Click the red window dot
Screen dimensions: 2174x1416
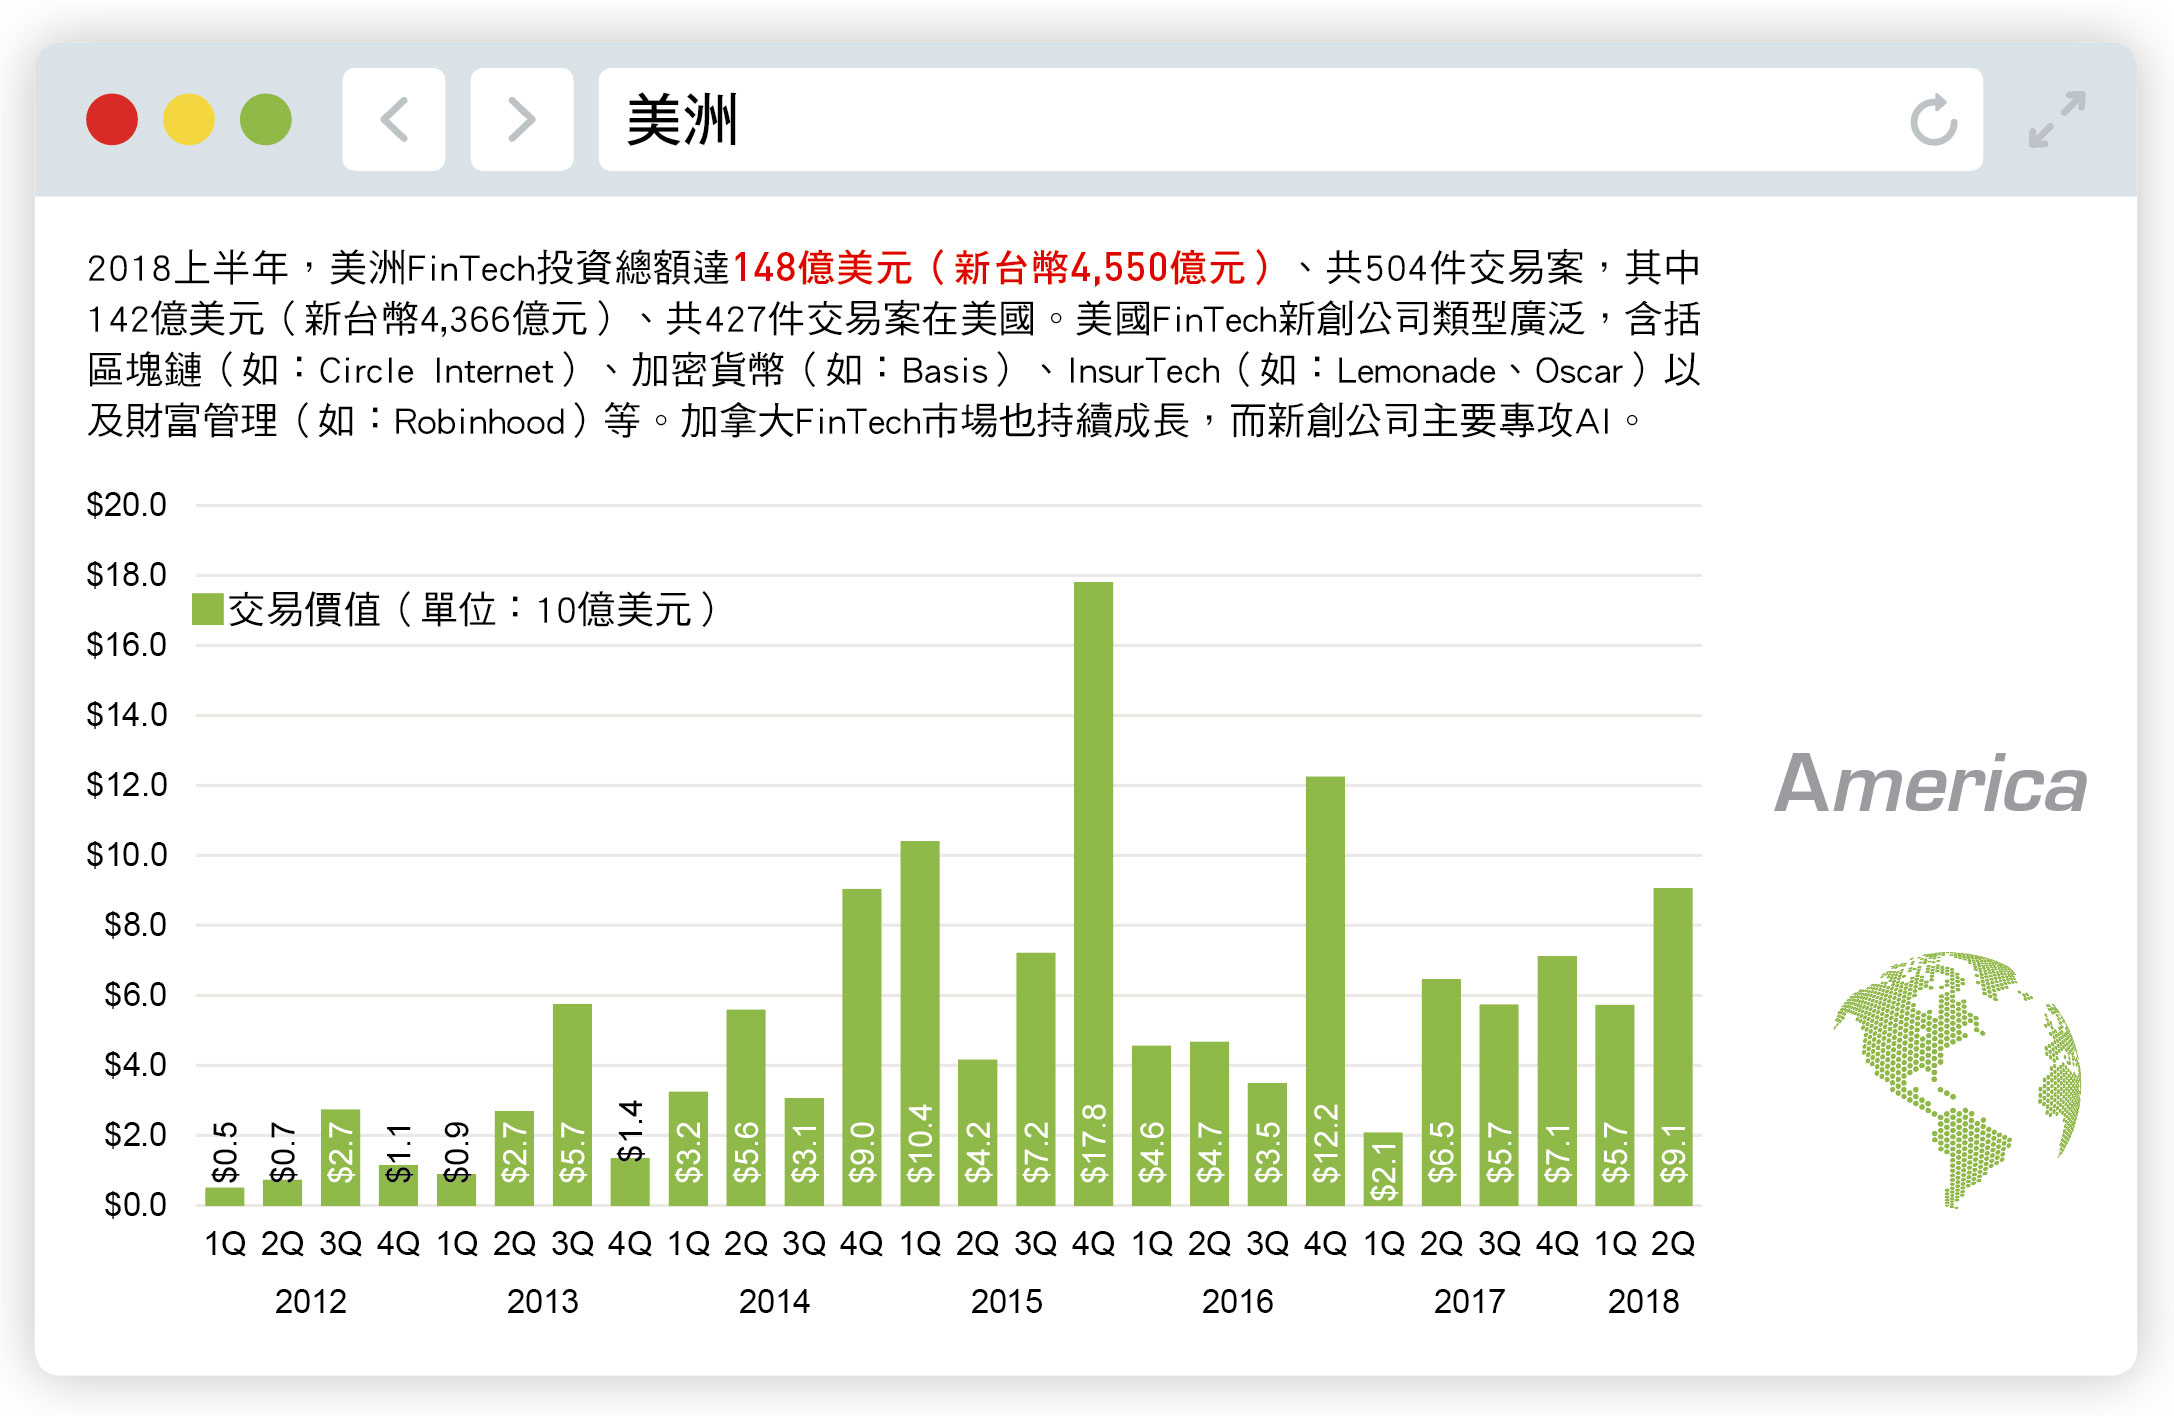[x=112, y=120]
